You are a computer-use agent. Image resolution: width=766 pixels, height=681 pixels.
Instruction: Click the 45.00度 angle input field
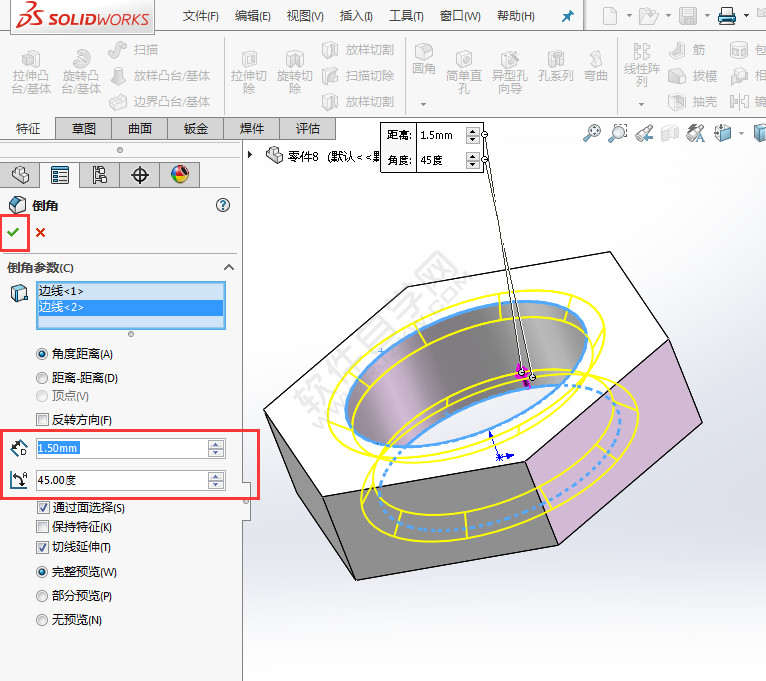123,480
